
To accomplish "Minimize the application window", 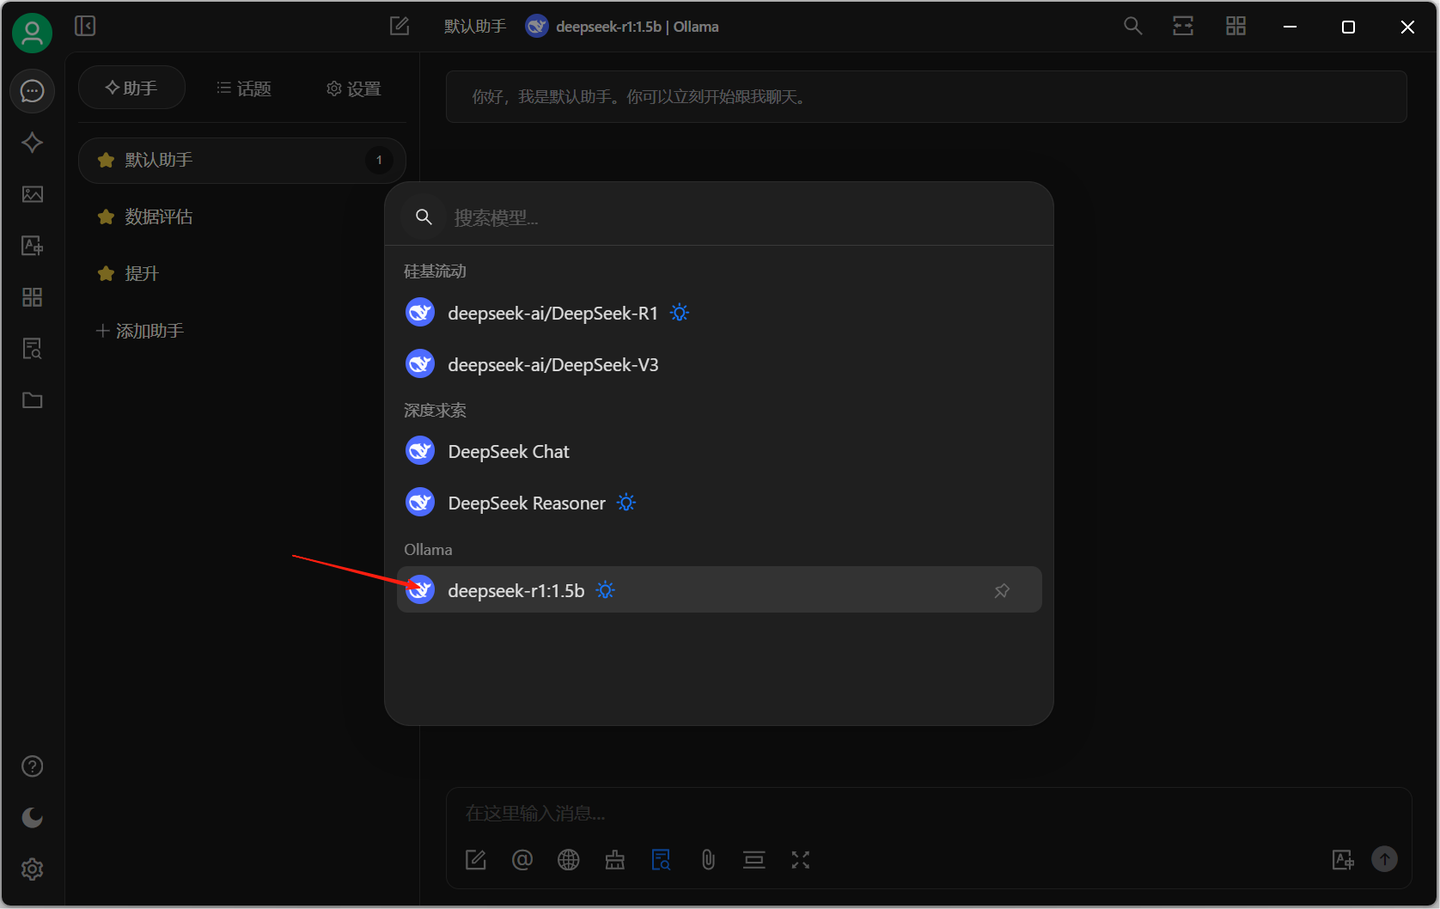I will (x=1290, y=27).
